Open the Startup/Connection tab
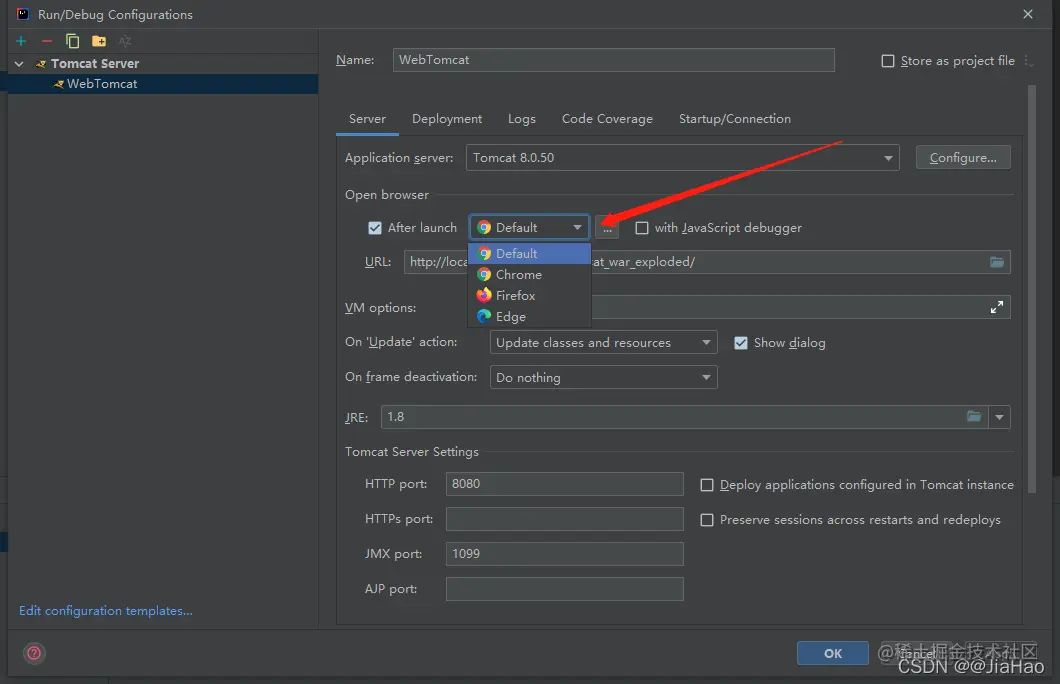Image resolution: width=1060 pixels, height=684 pixels. click(x=735, y=119)
